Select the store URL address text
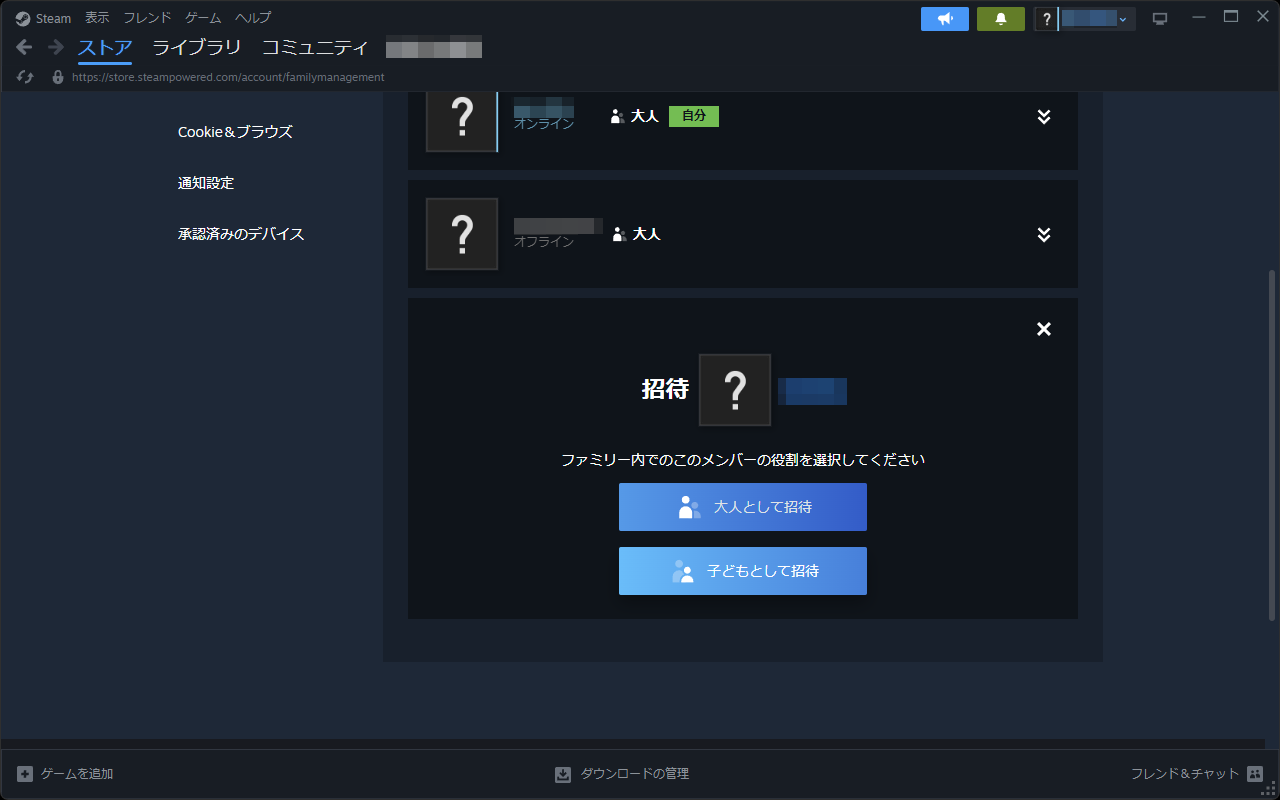The image size is (1280, 800). click(x=228, y=77)
